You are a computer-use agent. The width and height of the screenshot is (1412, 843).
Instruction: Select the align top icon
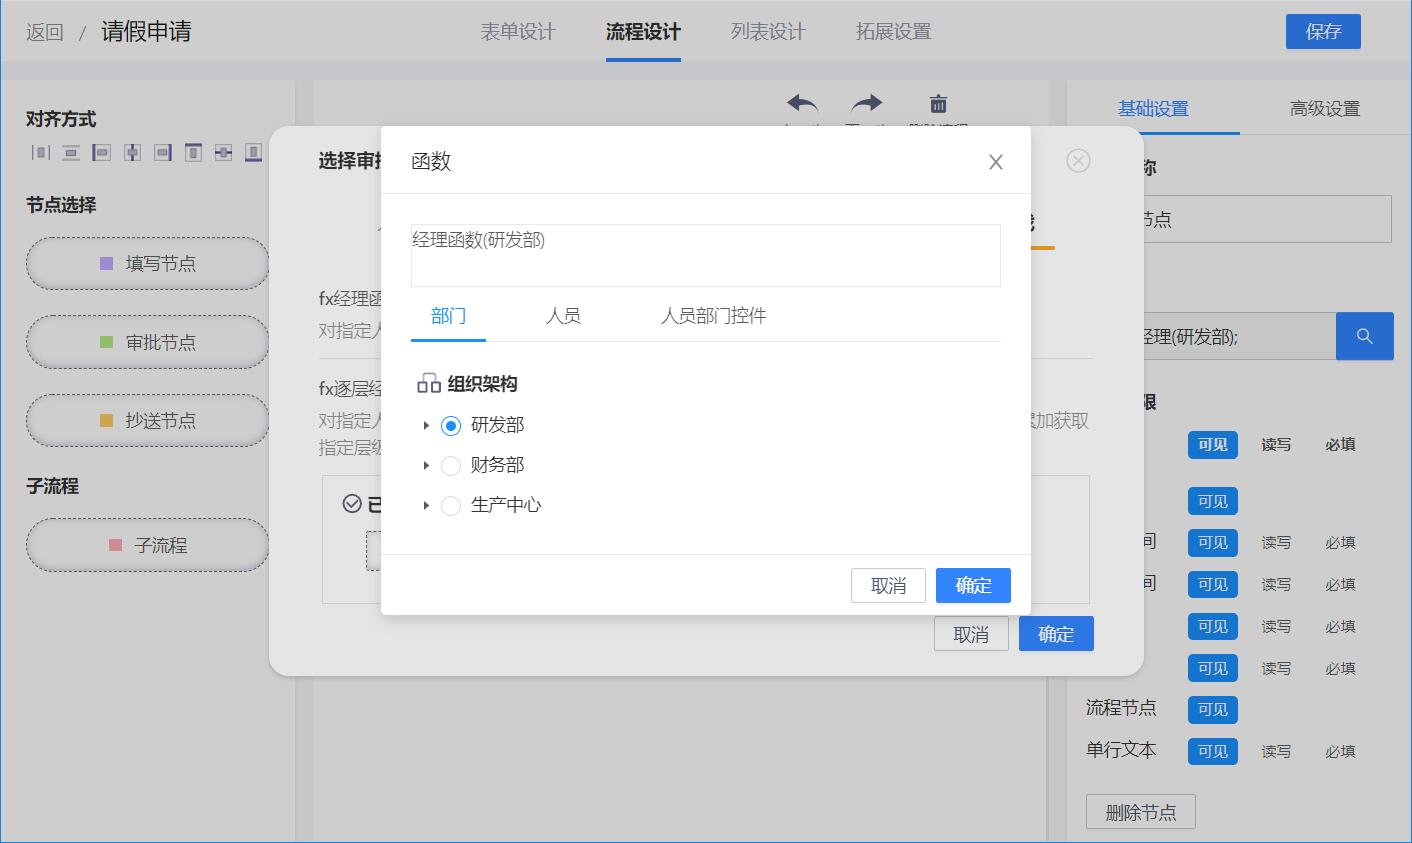(x=193, y=152)
